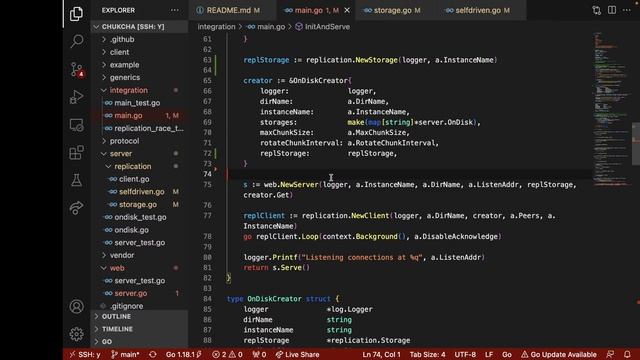Expand the GO section
Screen dimensions: 640x360
(139, 341)
